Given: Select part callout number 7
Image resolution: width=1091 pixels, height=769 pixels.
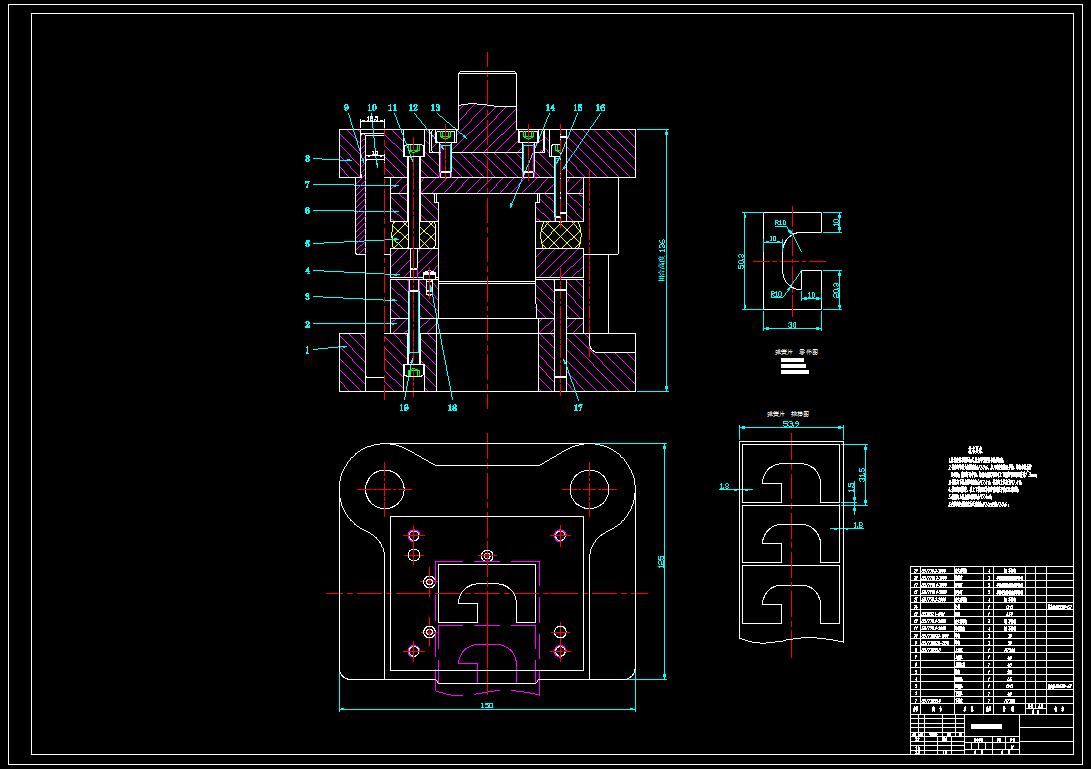Looking at the screenshot, I should pyautogui.click(x=308, y=184).
